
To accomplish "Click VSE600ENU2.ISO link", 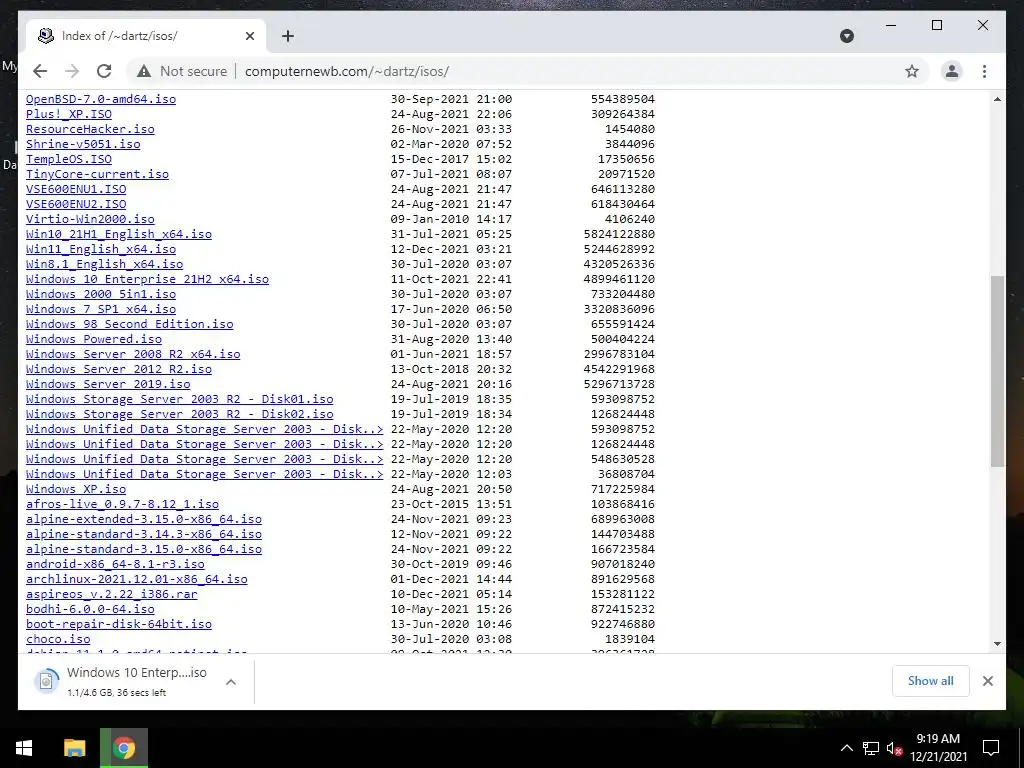I will pos(76,204).
